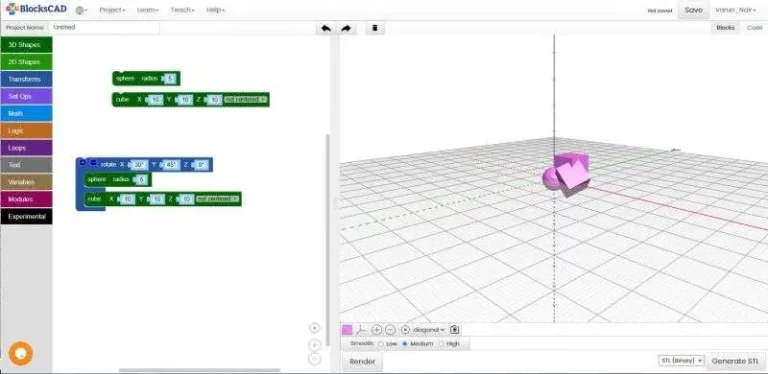Open the Loops category
The height and width of the screenshot is (374, 768).
(26, 147)
